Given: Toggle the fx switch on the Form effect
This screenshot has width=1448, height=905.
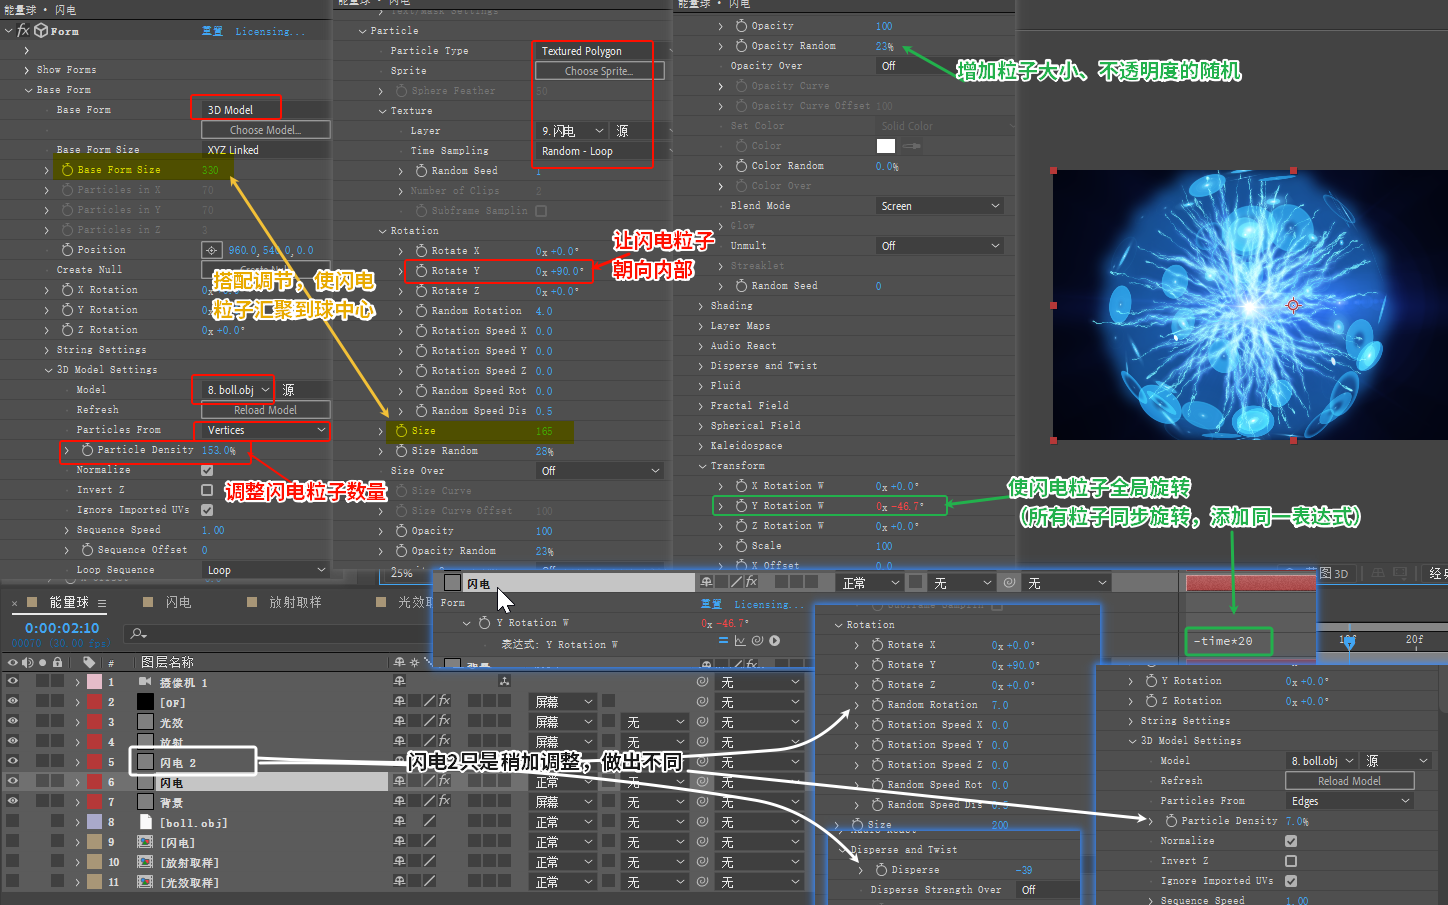Looking at the screenshot, I should (x=23, y=31).
